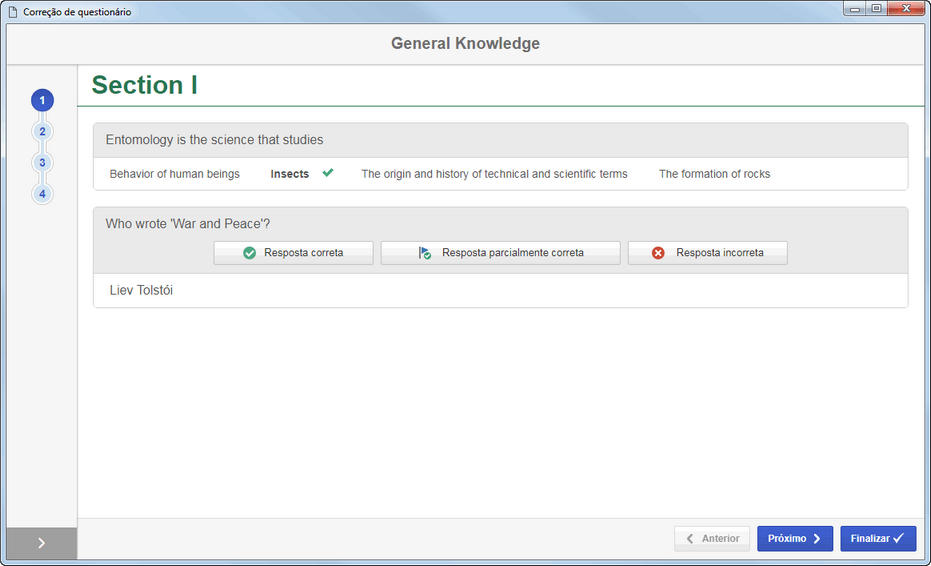Minimize the Correção de questionário window
This screenshot has height=566, width=931.
pyautogui.click(x=855, y=8)
